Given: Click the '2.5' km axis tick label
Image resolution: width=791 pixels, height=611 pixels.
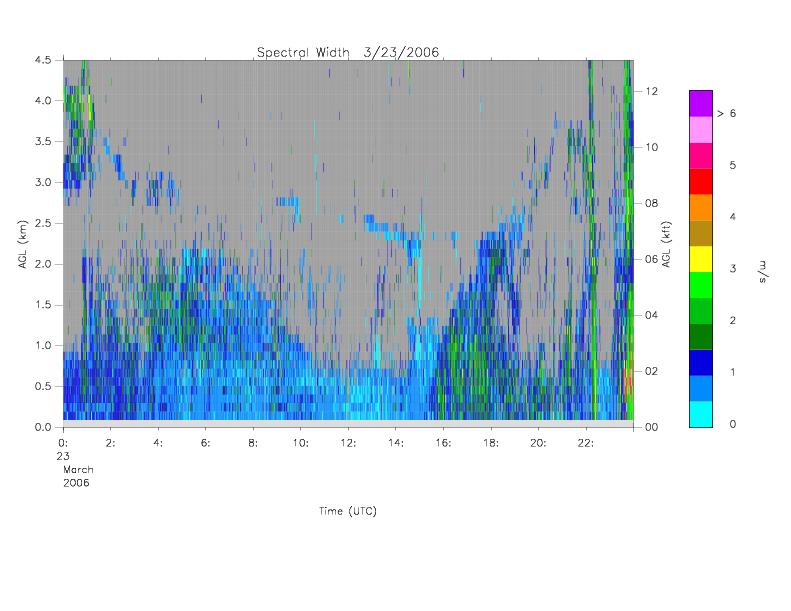Looking at the screenshot, I should coord(43,224).
